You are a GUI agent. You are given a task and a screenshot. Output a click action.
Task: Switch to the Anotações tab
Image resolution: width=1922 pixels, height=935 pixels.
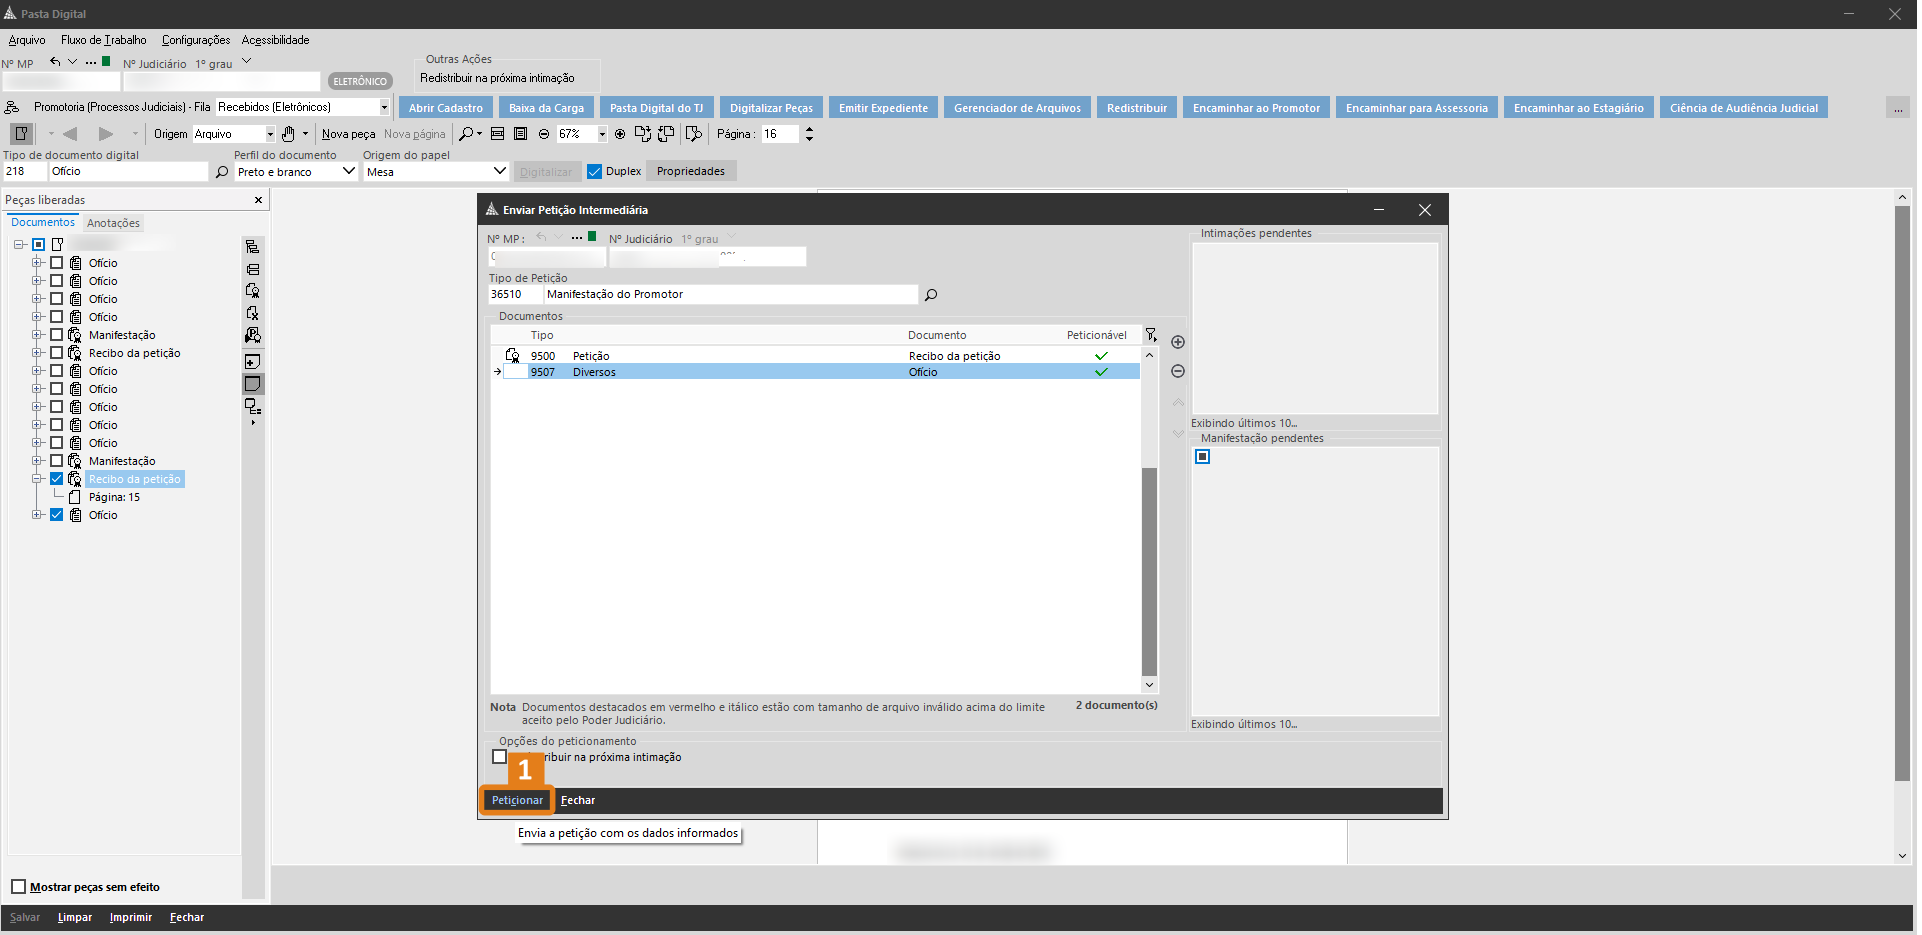pos(113,223)
